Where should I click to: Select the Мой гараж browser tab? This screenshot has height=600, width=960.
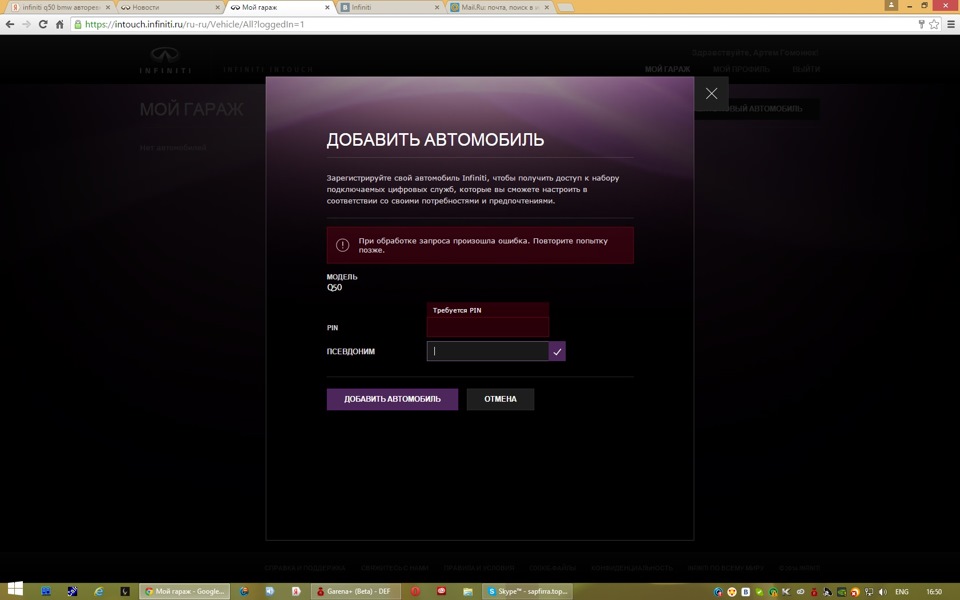pyautogui.click(x=279, y=7)
